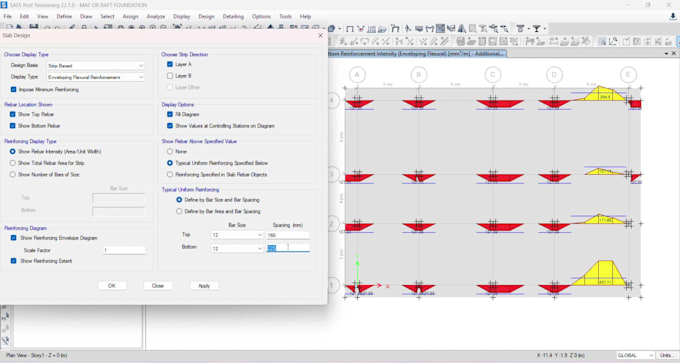The height and width of the screenshot is (363, 680).
Task: Toggle Show Values at Controlling Stations checkbox
Action: (170, 126)
